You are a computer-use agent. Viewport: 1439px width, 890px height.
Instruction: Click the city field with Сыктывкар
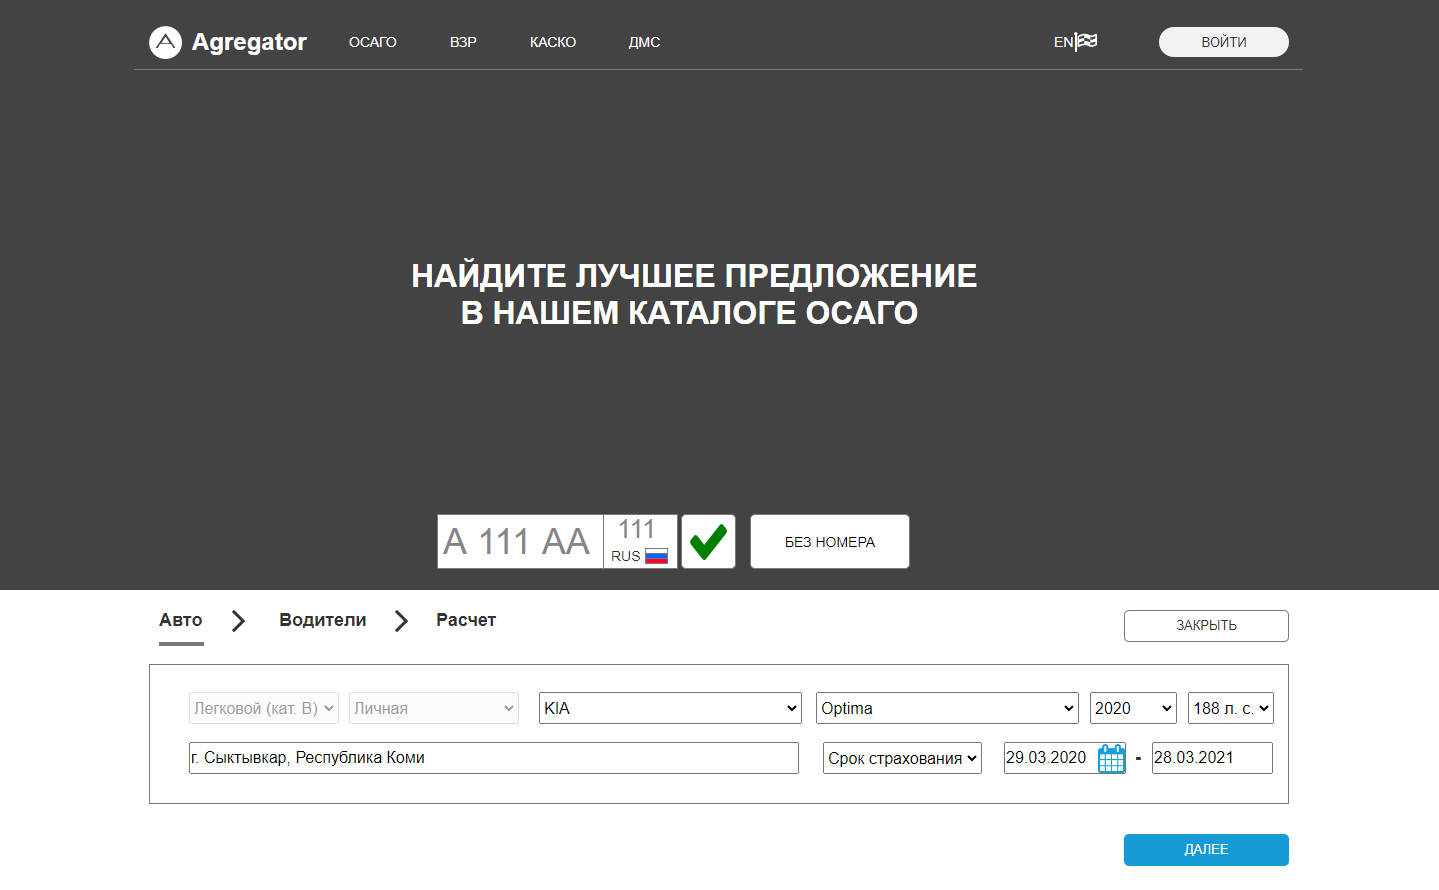[493, 758]
